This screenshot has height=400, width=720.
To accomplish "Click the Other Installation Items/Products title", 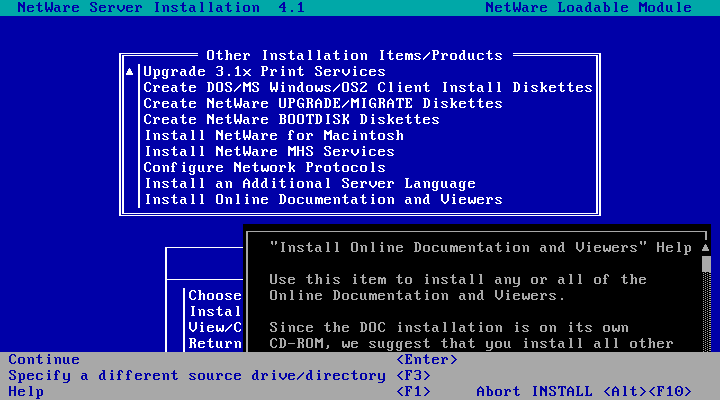I will 354,56.
